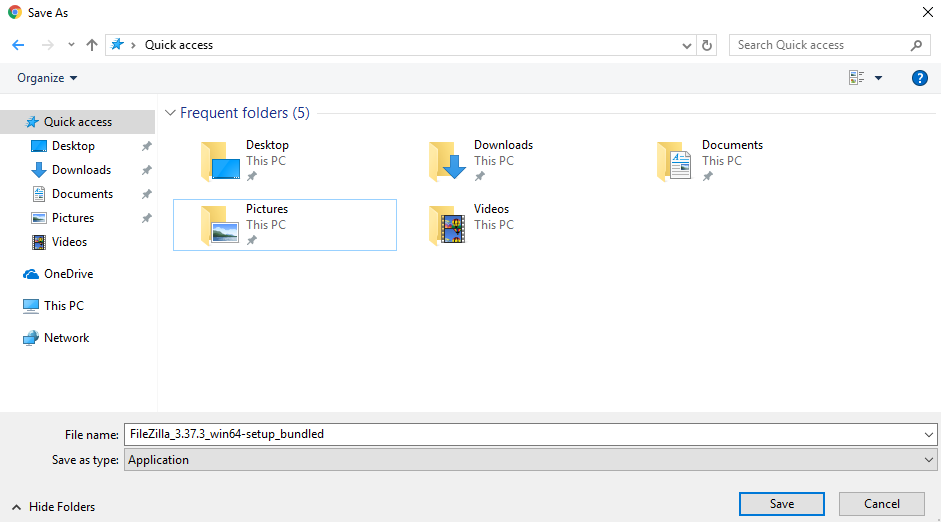Click the Chrome icon in title bar
The image size is (941, 522).
point(15,12)
